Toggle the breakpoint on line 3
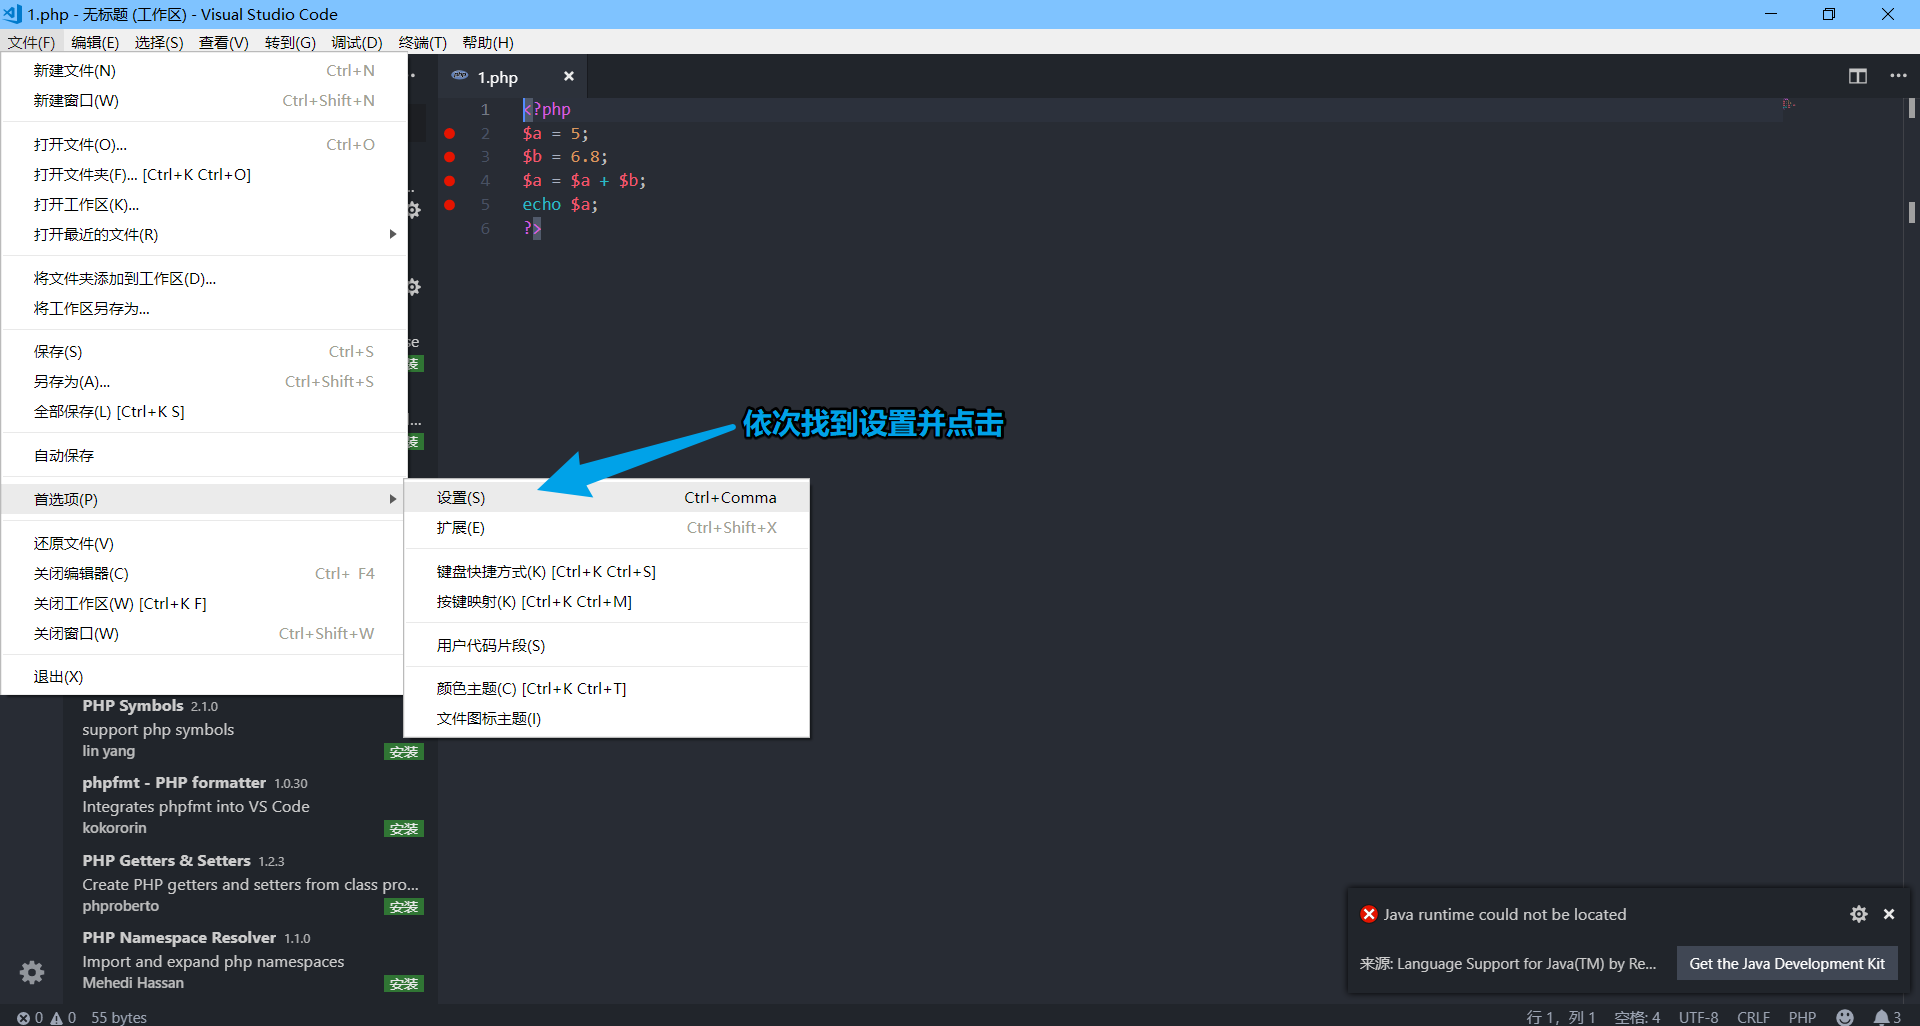Viewport: 1920px width, 1026px height. click(449, 157)
